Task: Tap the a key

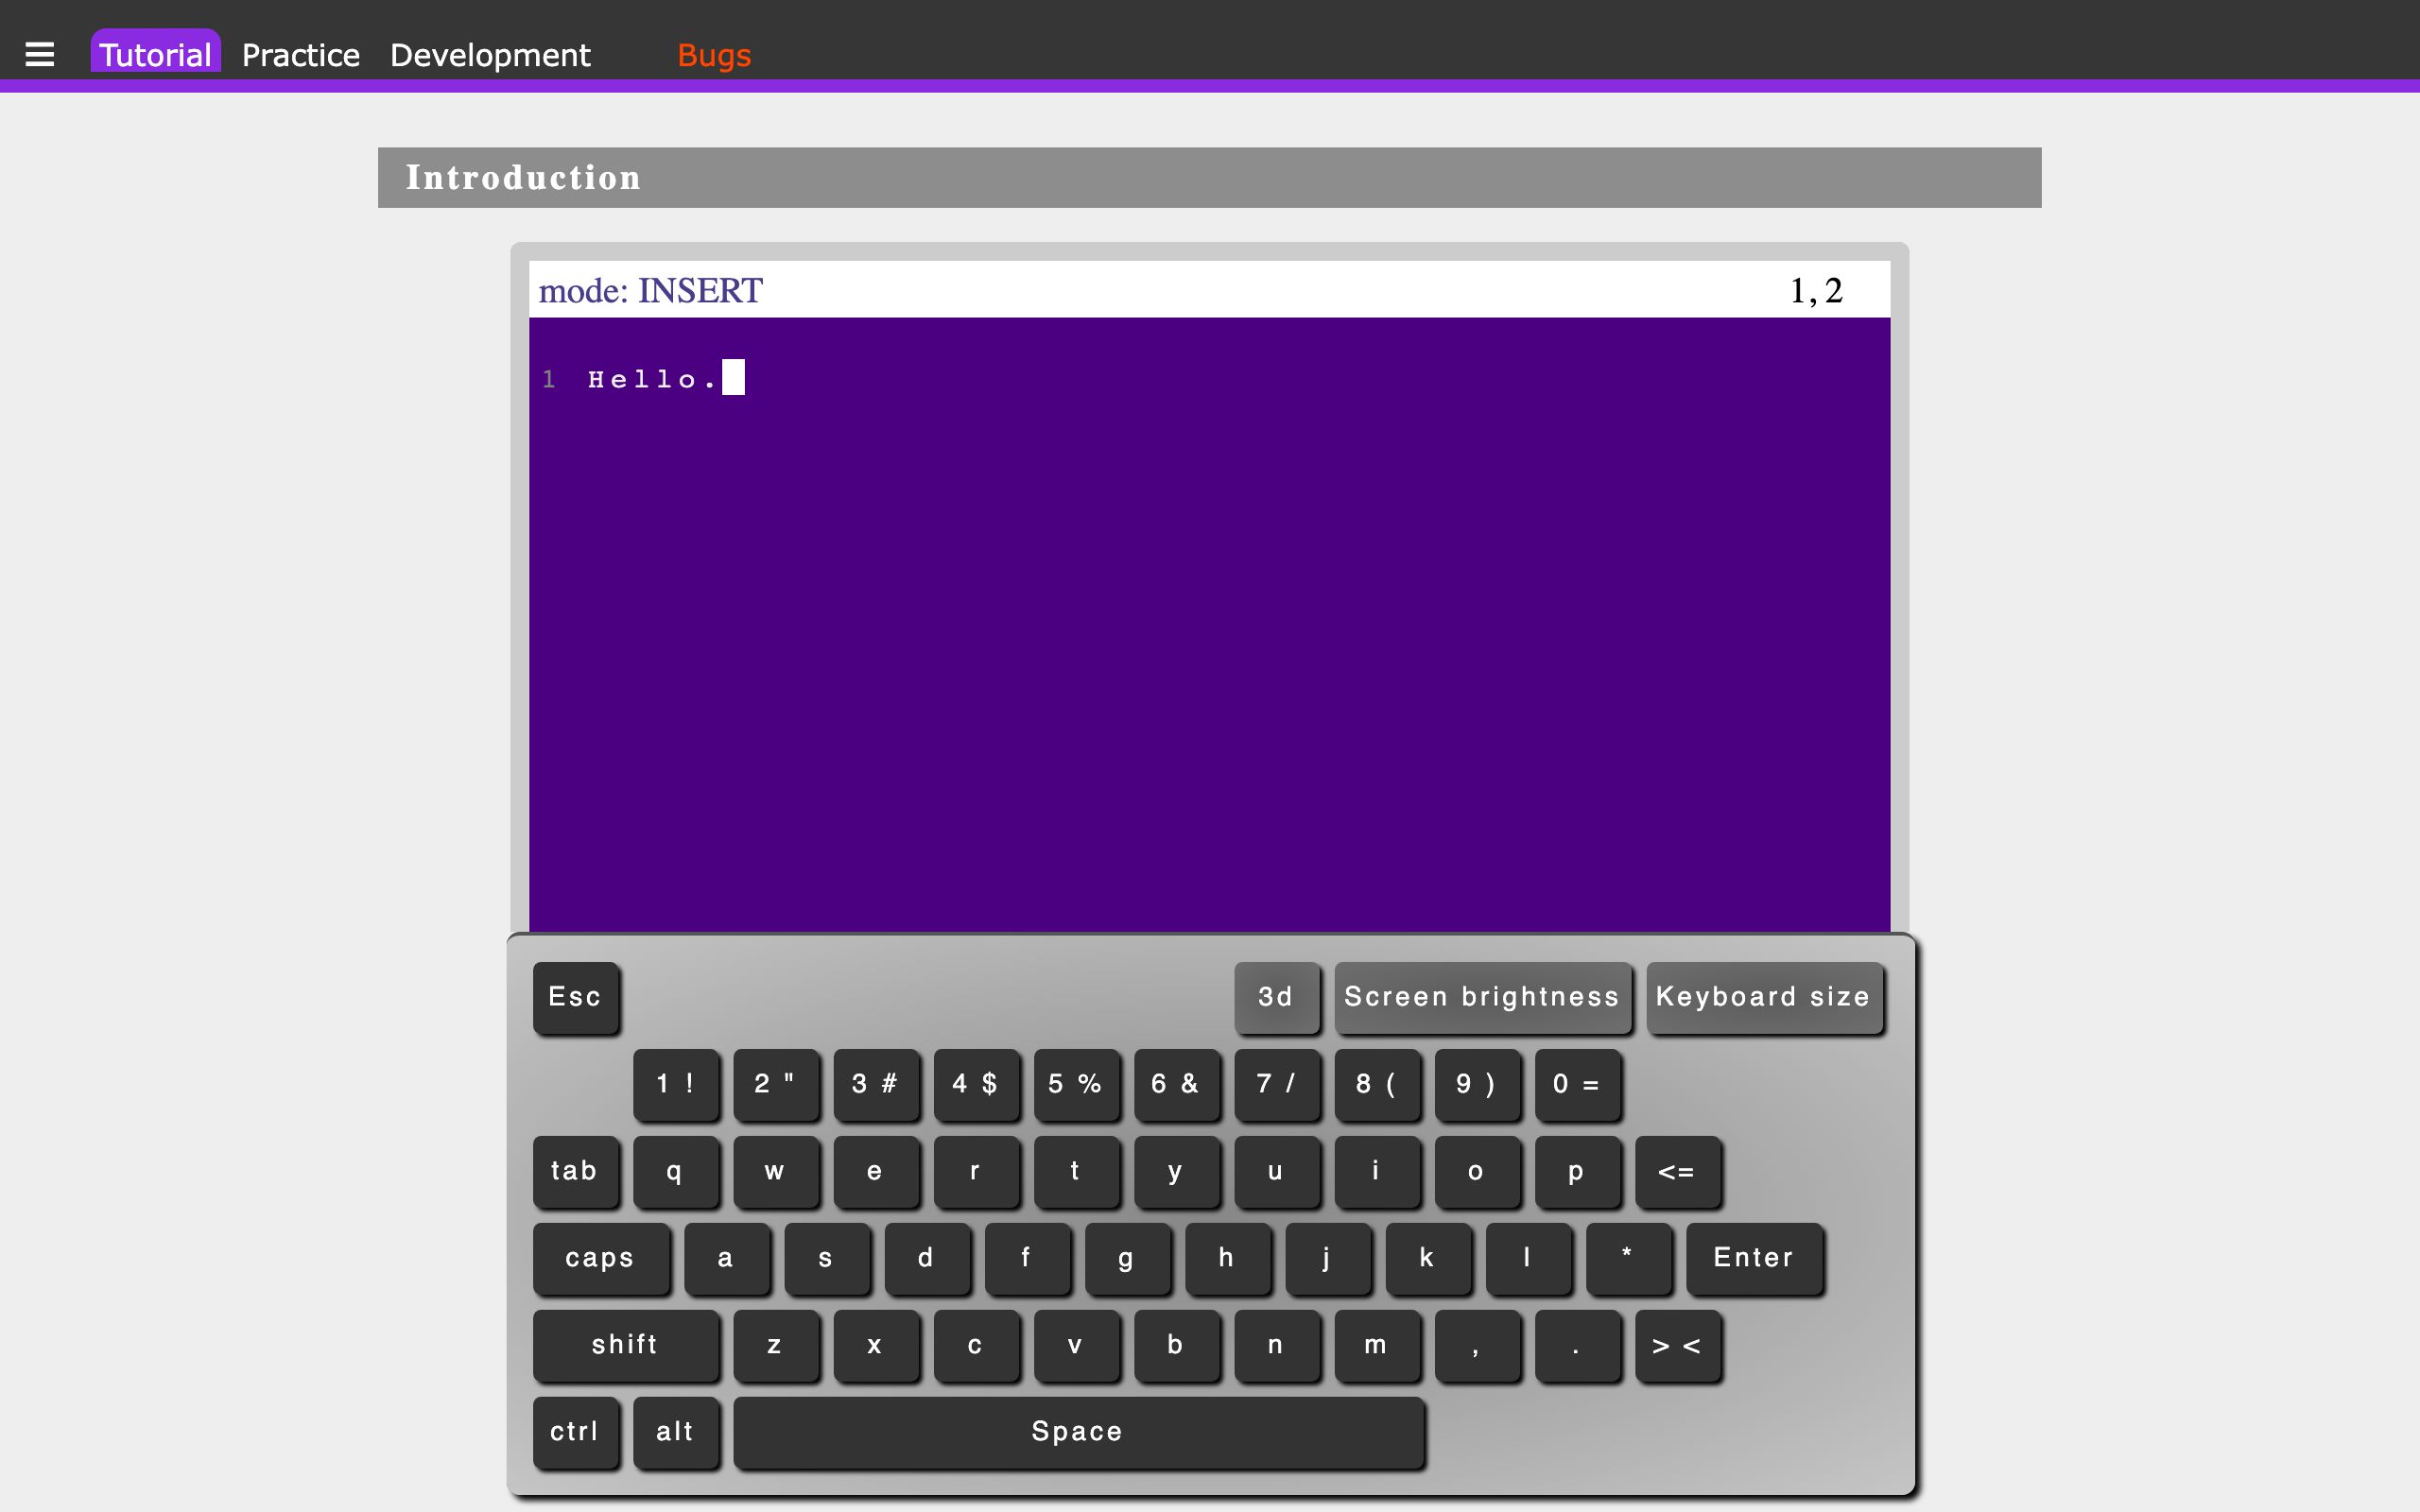Action: pos(727,1258)
